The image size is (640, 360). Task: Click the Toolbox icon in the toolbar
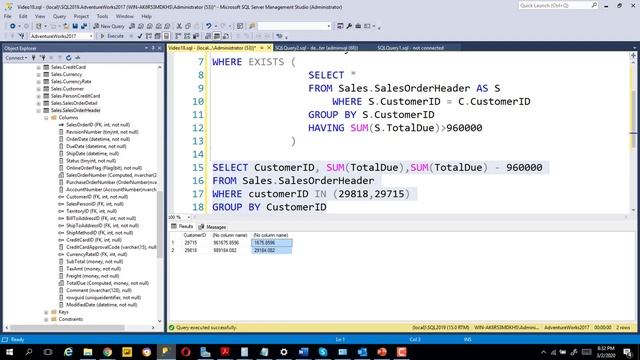pos(358,26)
